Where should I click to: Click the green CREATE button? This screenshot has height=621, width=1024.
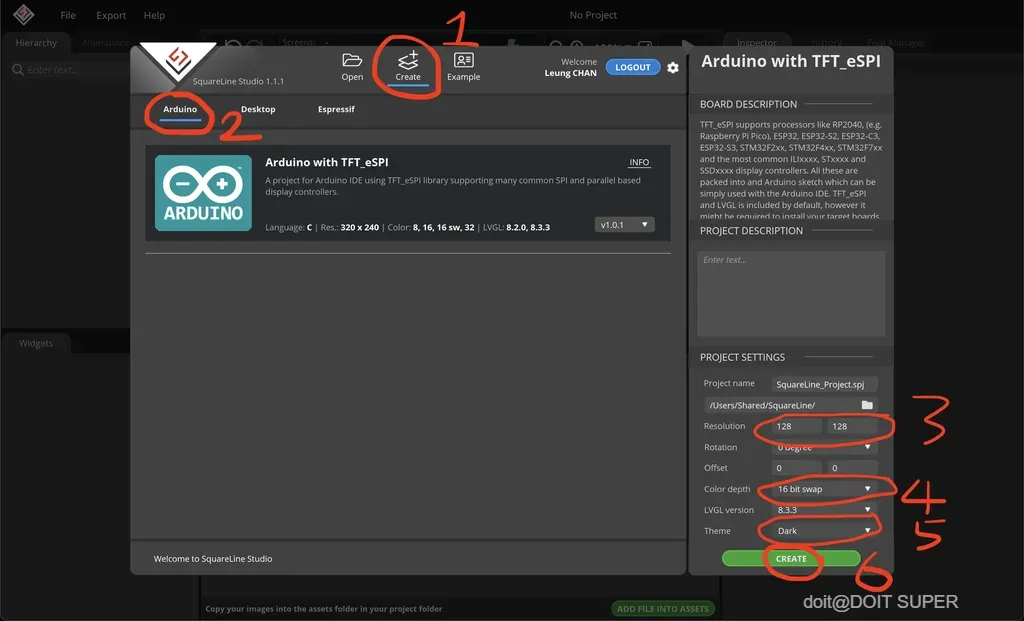[791, 558]
